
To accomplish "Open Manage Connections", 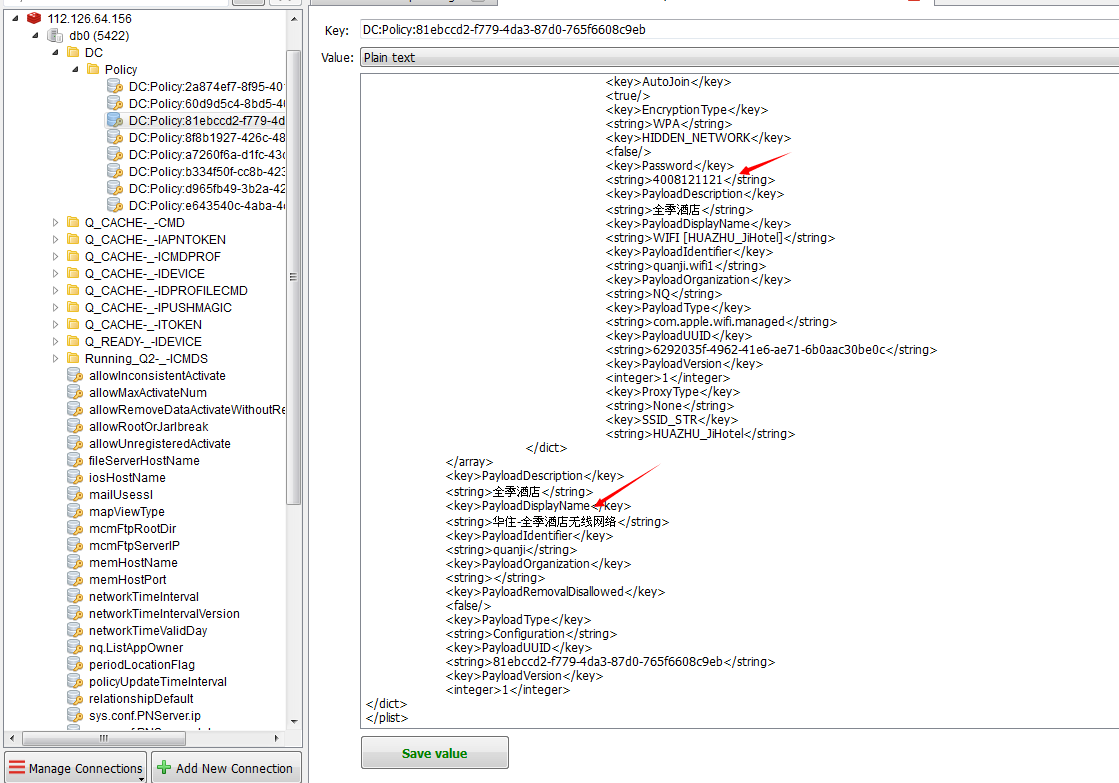I will click(x=76, y=768).
